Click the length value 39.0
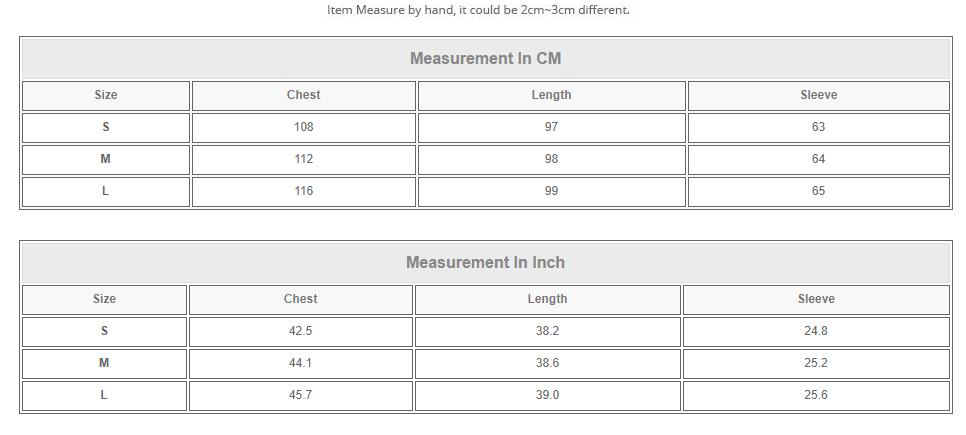This screenshot has height=435, width=966. click(547, 395)
